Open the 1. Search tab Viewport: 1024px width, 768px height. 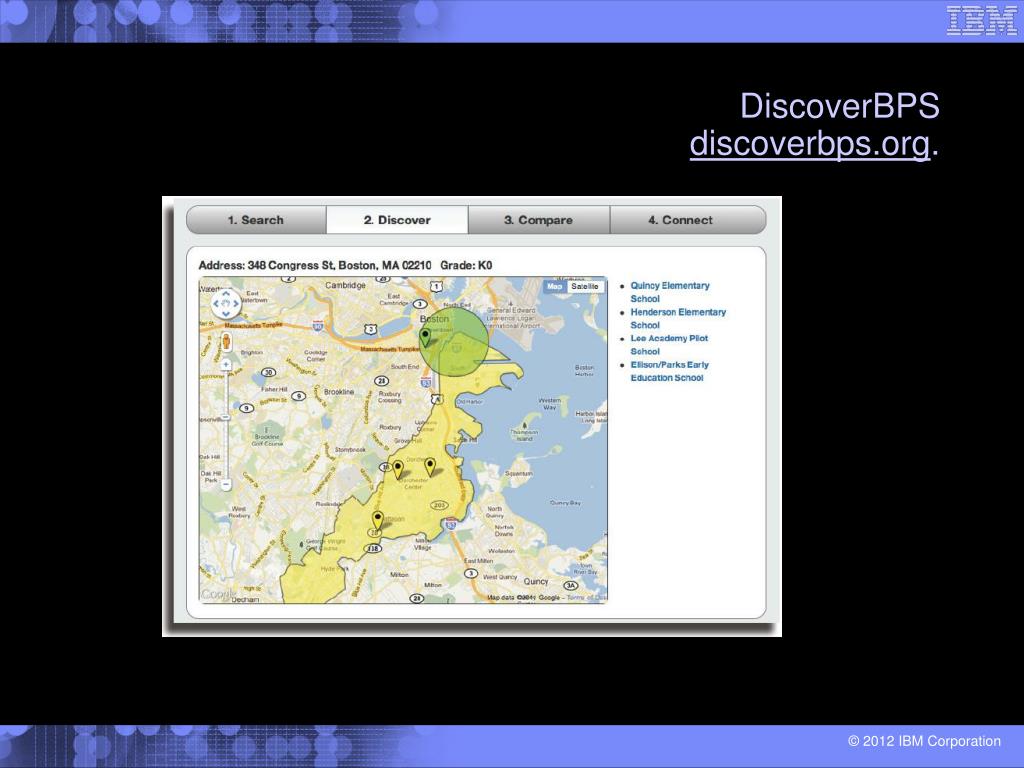(256, 220)
